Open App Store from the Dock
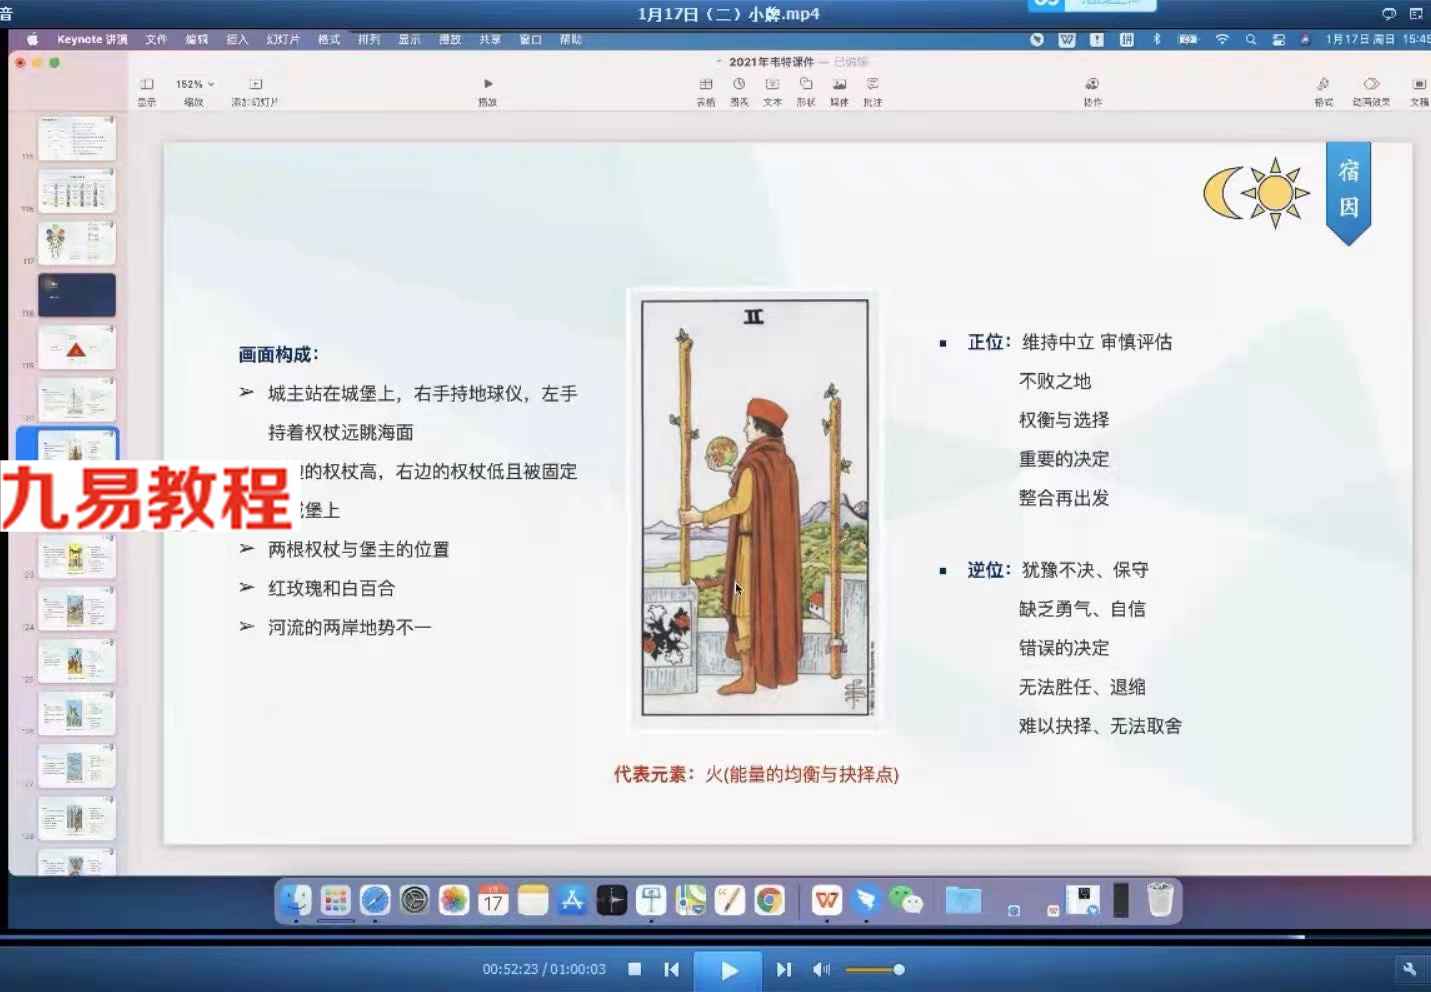The width and height of the screenshot is (1431, 992). pos(572,900)
